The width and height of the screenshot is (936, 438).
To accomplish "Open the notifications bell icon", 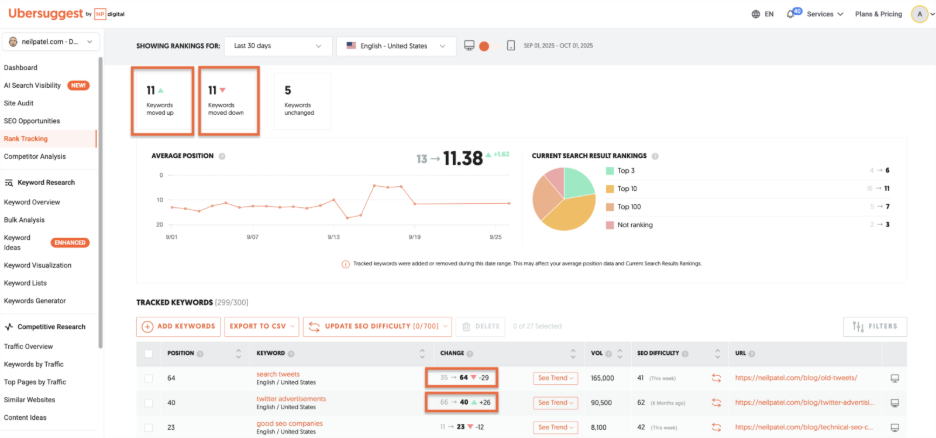I will [x=790, y=14].
